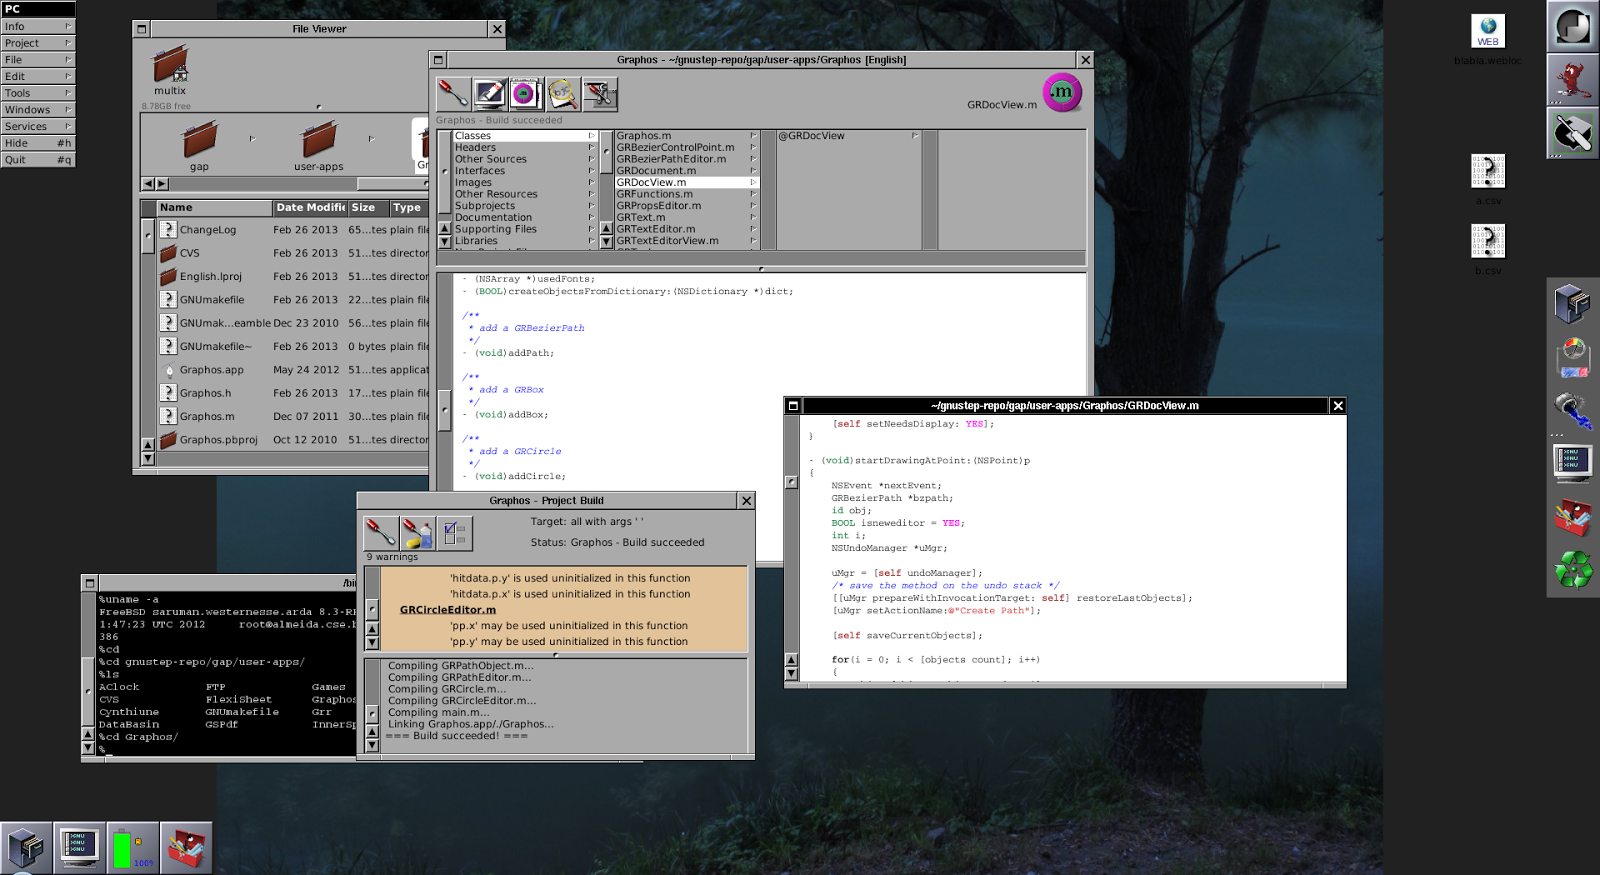Click the pink .m file type icon
This screenshot has height=875, width=1600.
click(1062, 93)
